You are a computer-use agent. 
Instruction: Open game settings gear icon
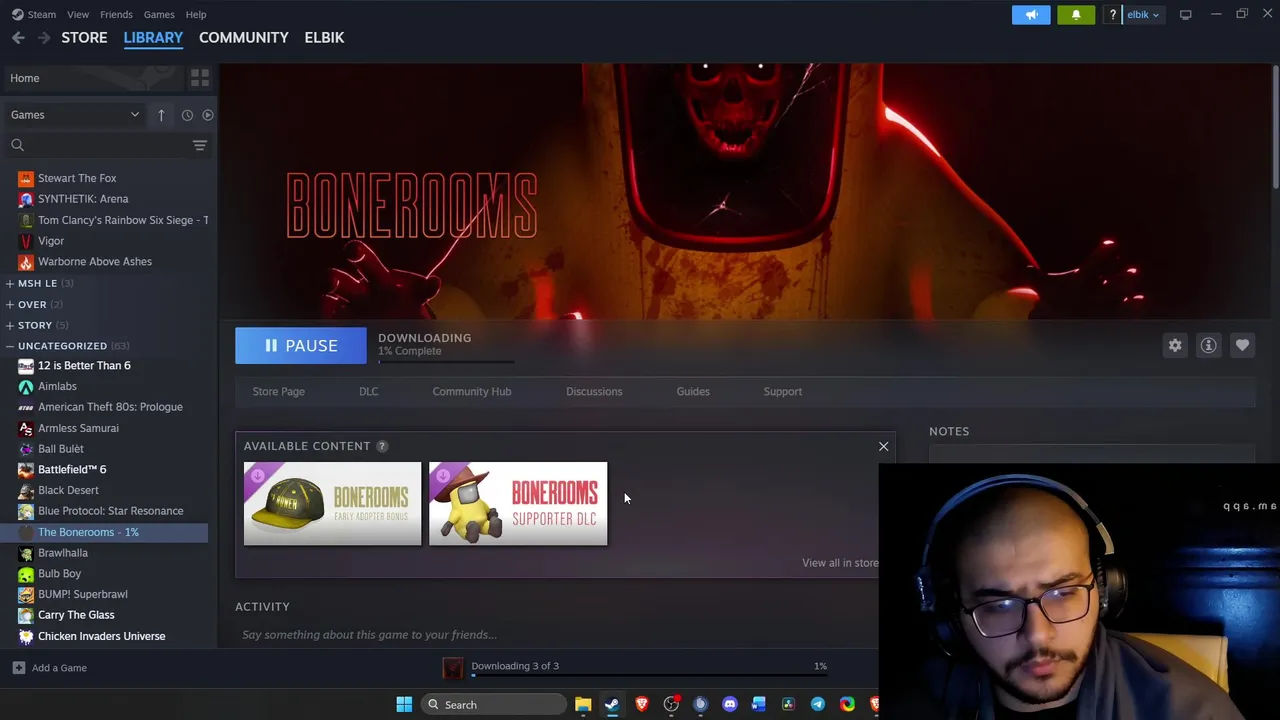(x=1175, y=346)
